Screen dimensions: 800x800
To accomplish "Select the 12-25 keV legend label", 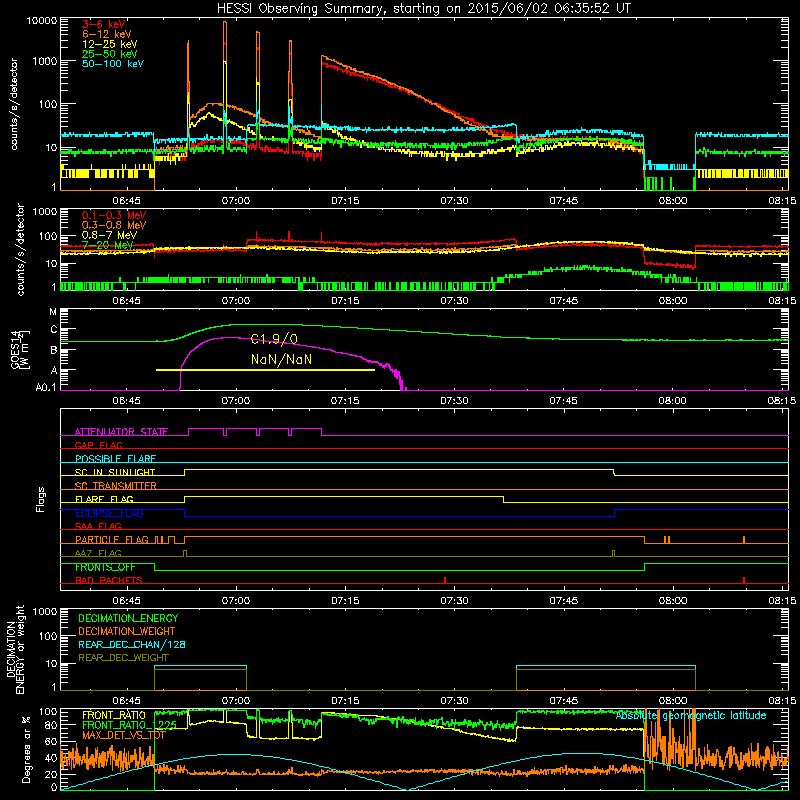I will pyautogui.click(x=110, y=44).
